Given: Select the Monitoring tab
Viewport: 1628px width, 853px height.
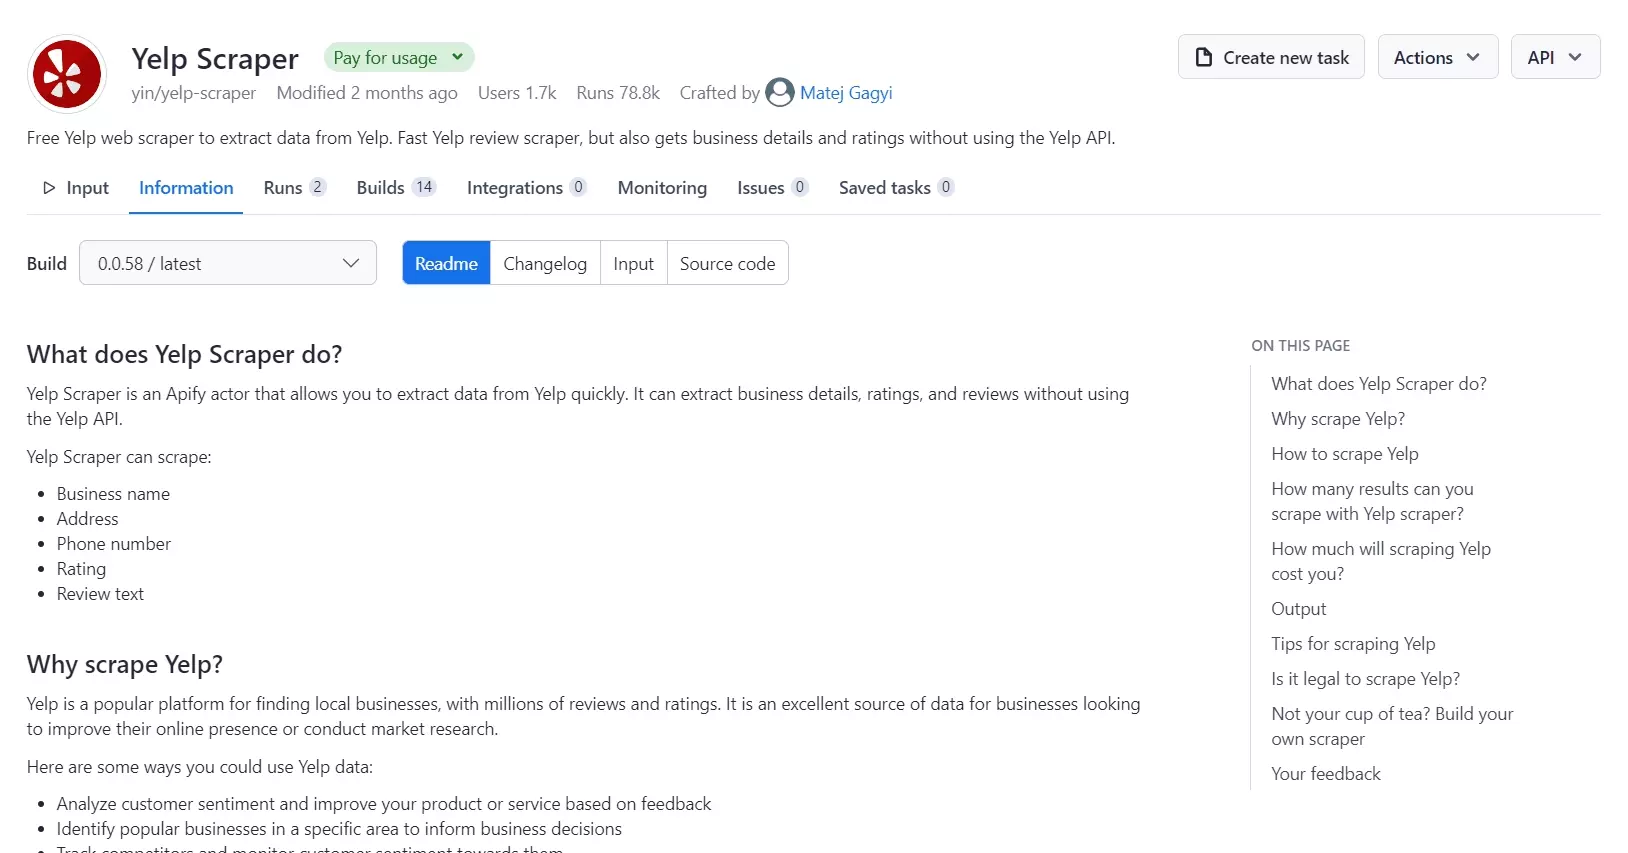Looking at the screenshot, I should [x=662, y=188].
